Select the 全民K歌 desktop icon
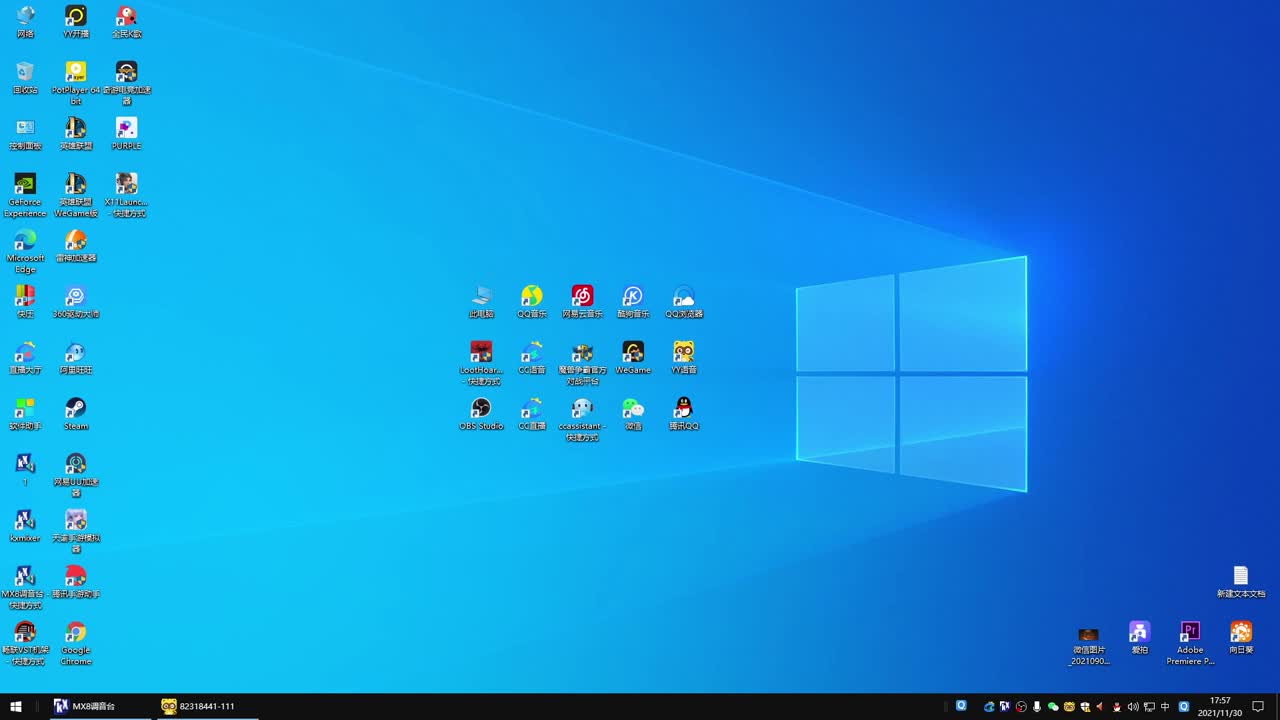Viewport: 1280px width, 720px height. pos(127,22)
